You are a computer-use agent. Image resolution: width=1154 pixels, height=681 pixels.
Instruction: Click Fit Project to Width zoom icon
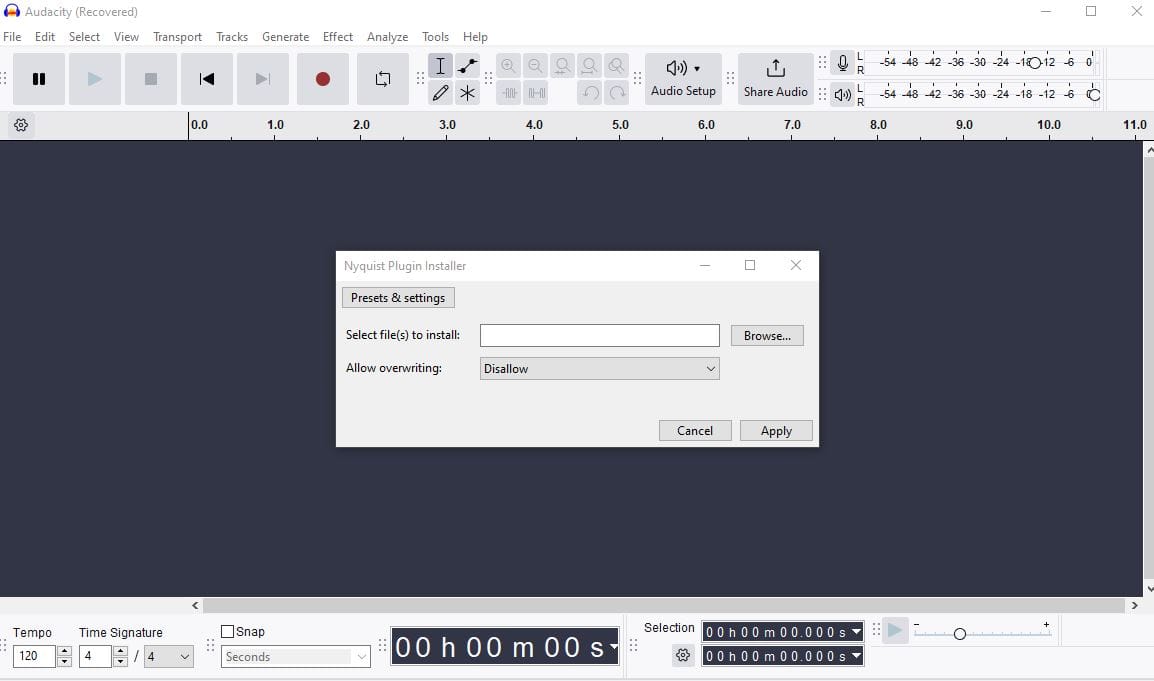[x=590, y=66]
